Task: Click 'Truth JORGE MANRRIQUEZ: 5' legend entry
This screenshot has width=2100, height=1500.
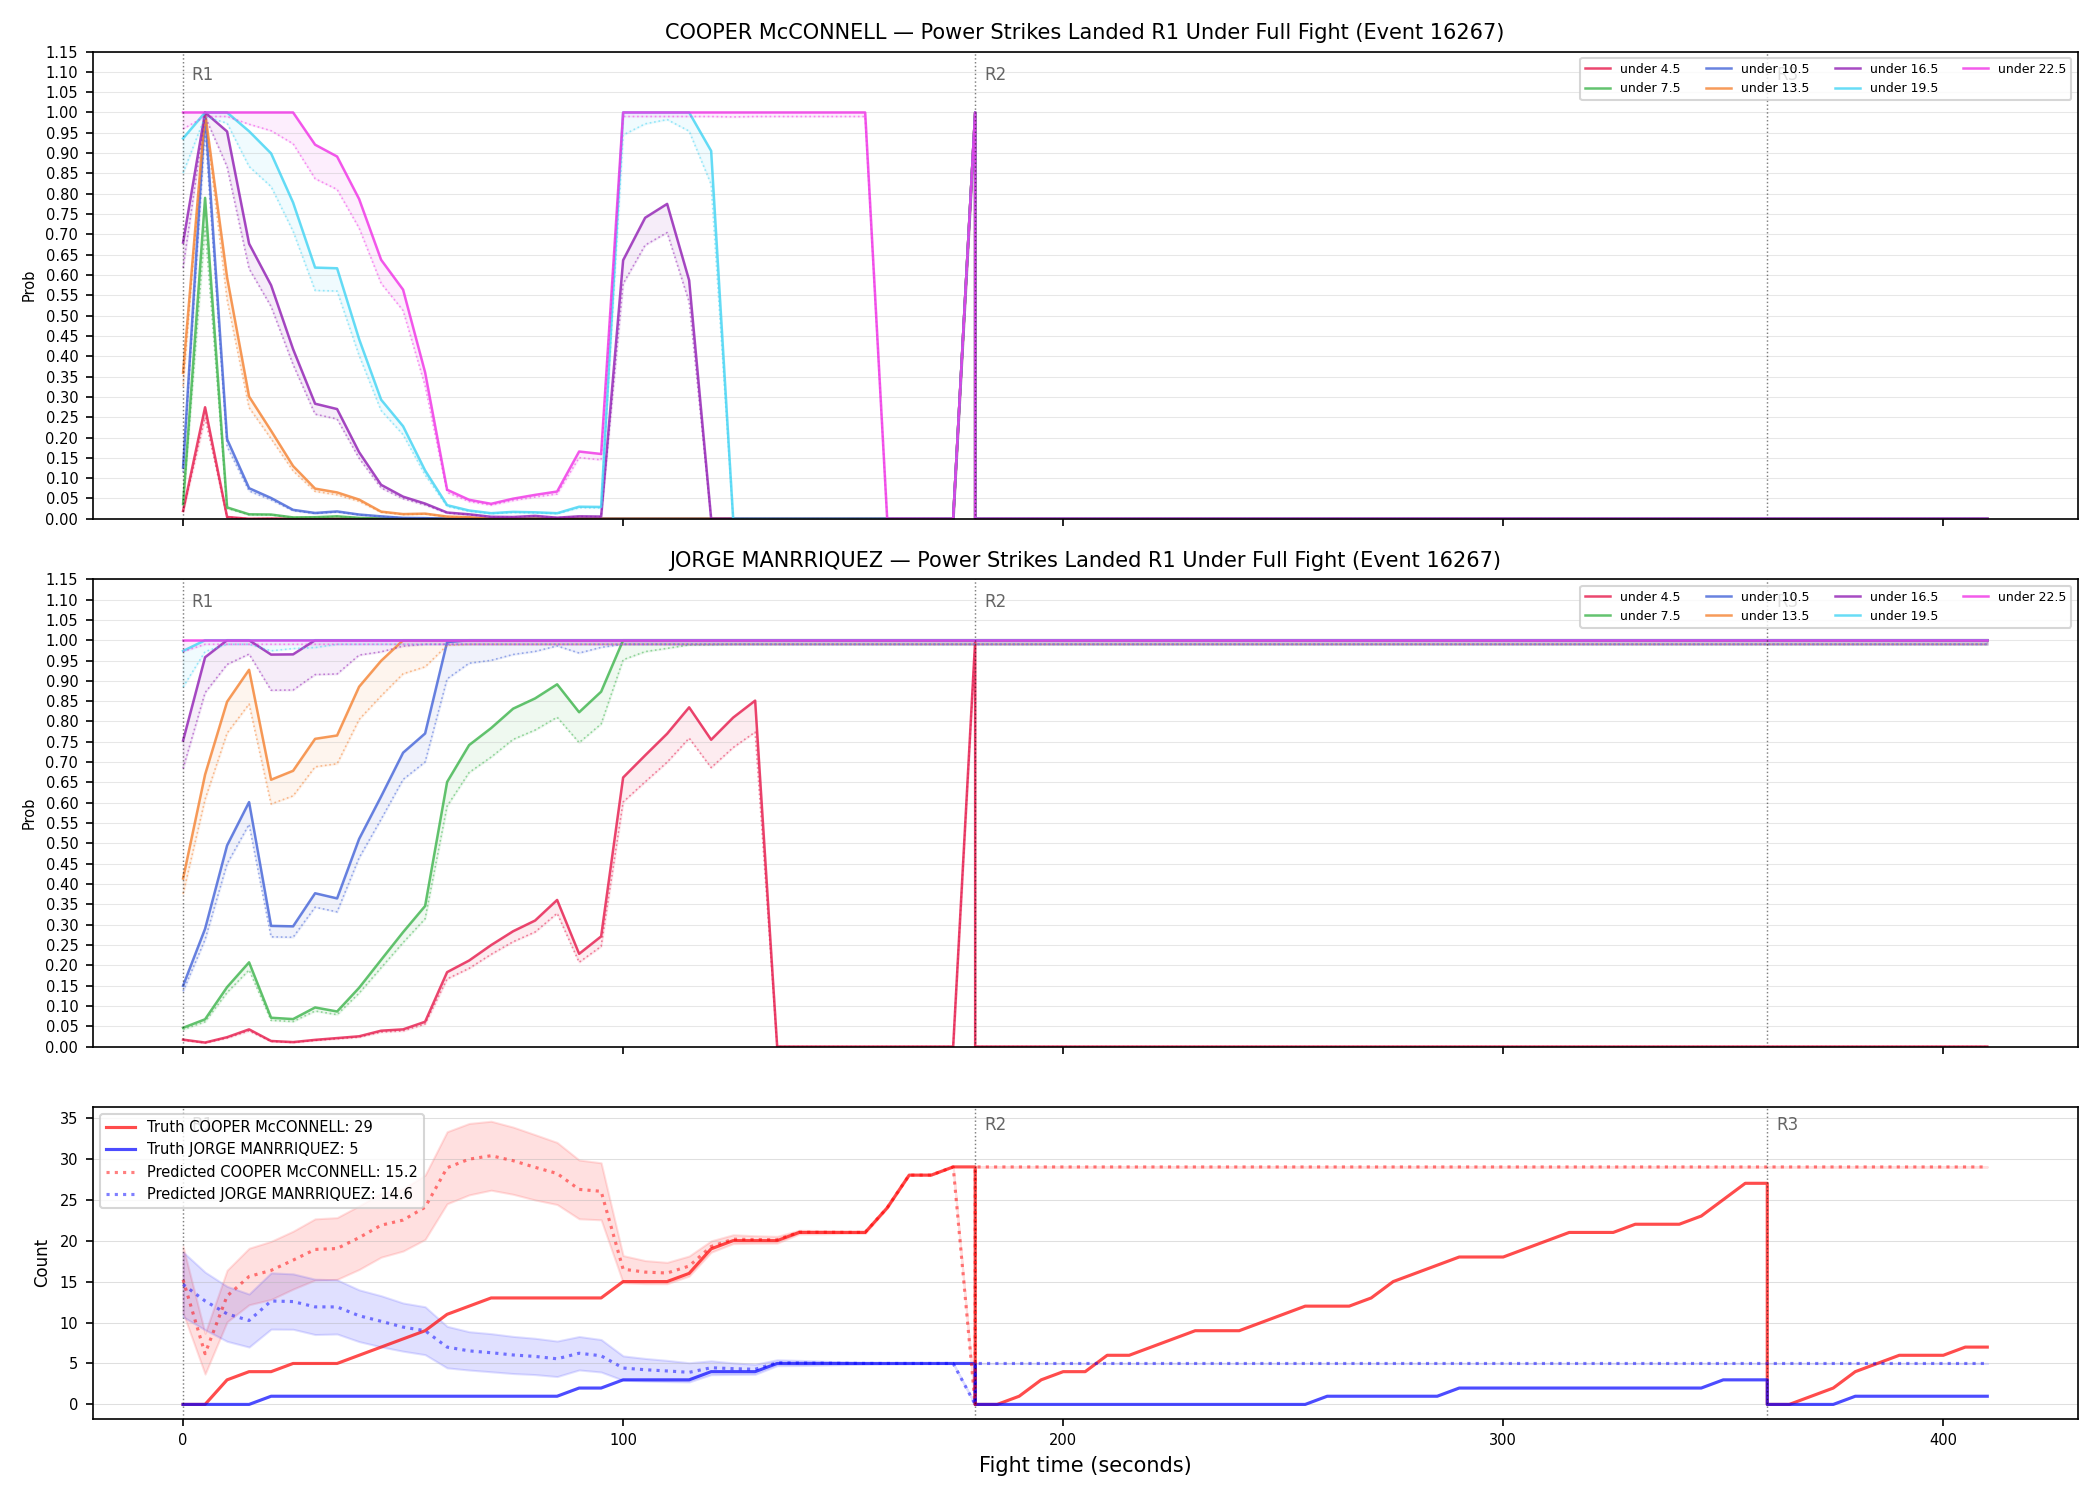Action: point(232,1149)
